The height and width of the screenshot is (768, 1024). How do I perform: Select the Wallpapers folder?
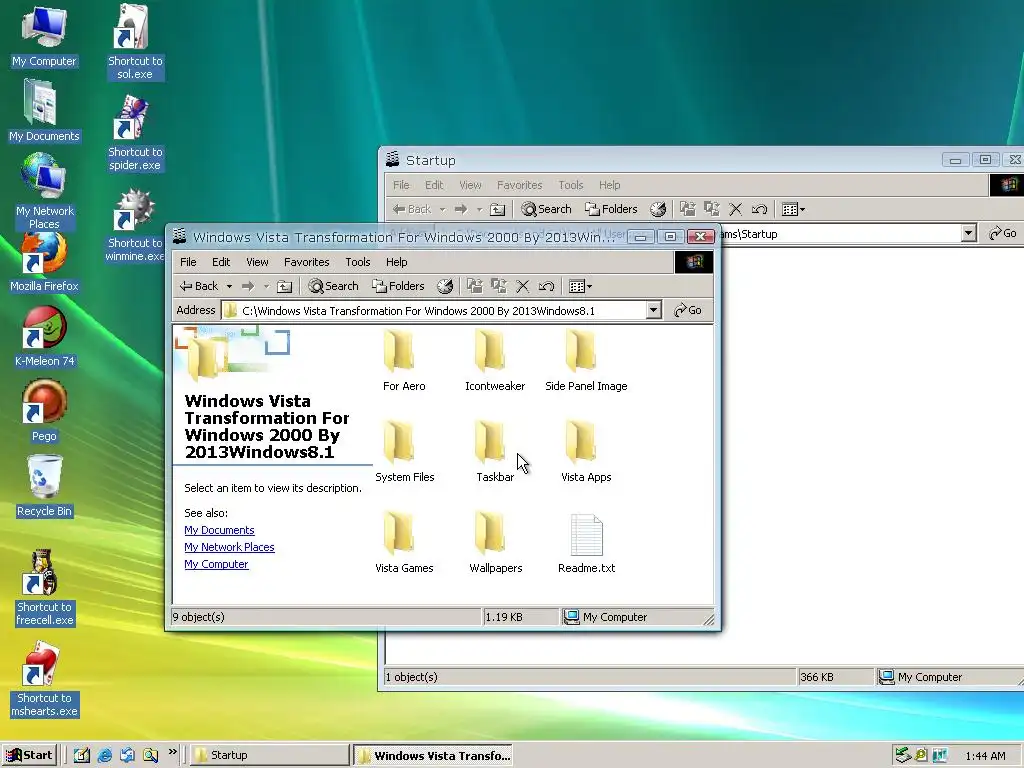(x=495, y=542)
